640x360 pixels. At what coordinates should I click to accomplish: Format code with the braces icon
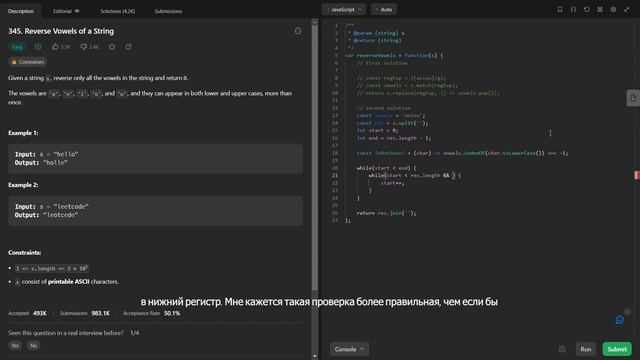point(573,9)
